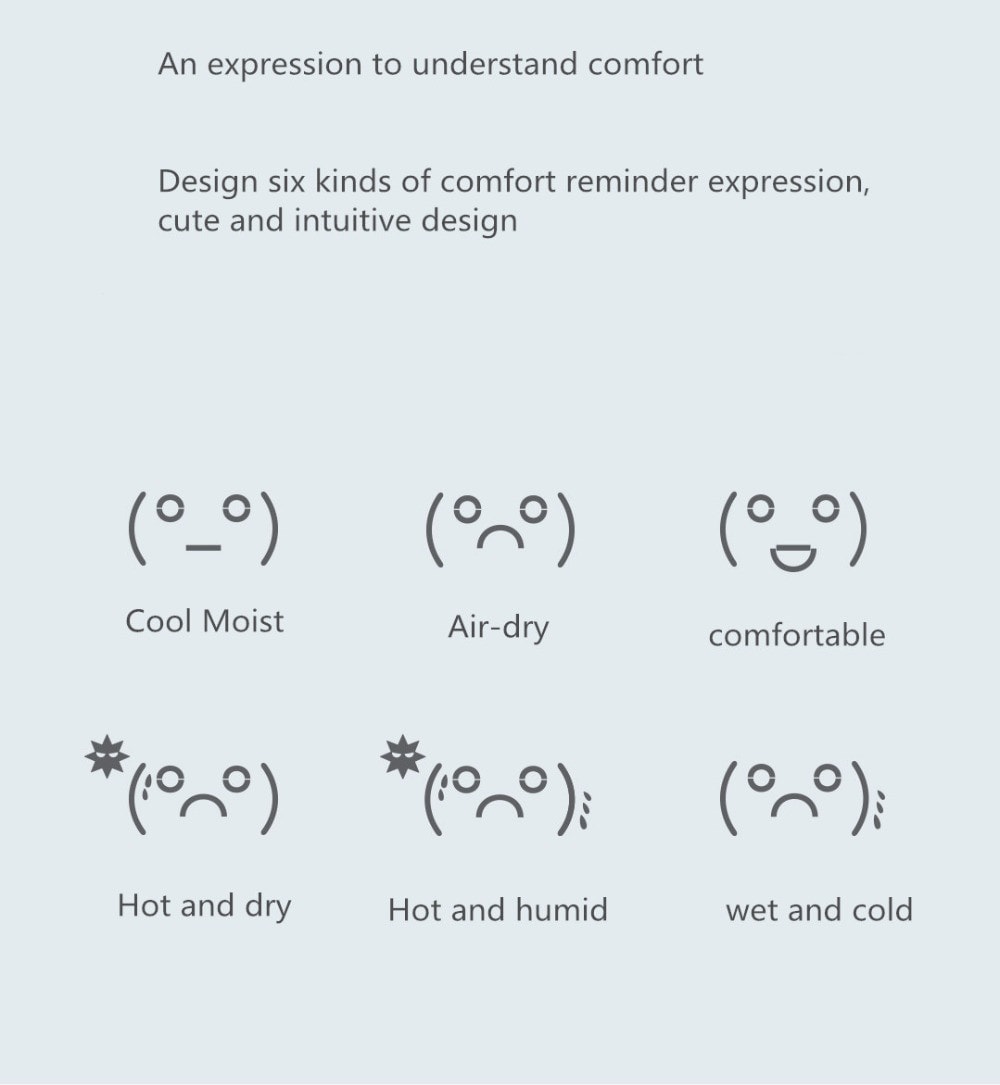Click the "comfortable" label
The height and width of the screenshot is (1085, 1000).
(x=797, y=635)
